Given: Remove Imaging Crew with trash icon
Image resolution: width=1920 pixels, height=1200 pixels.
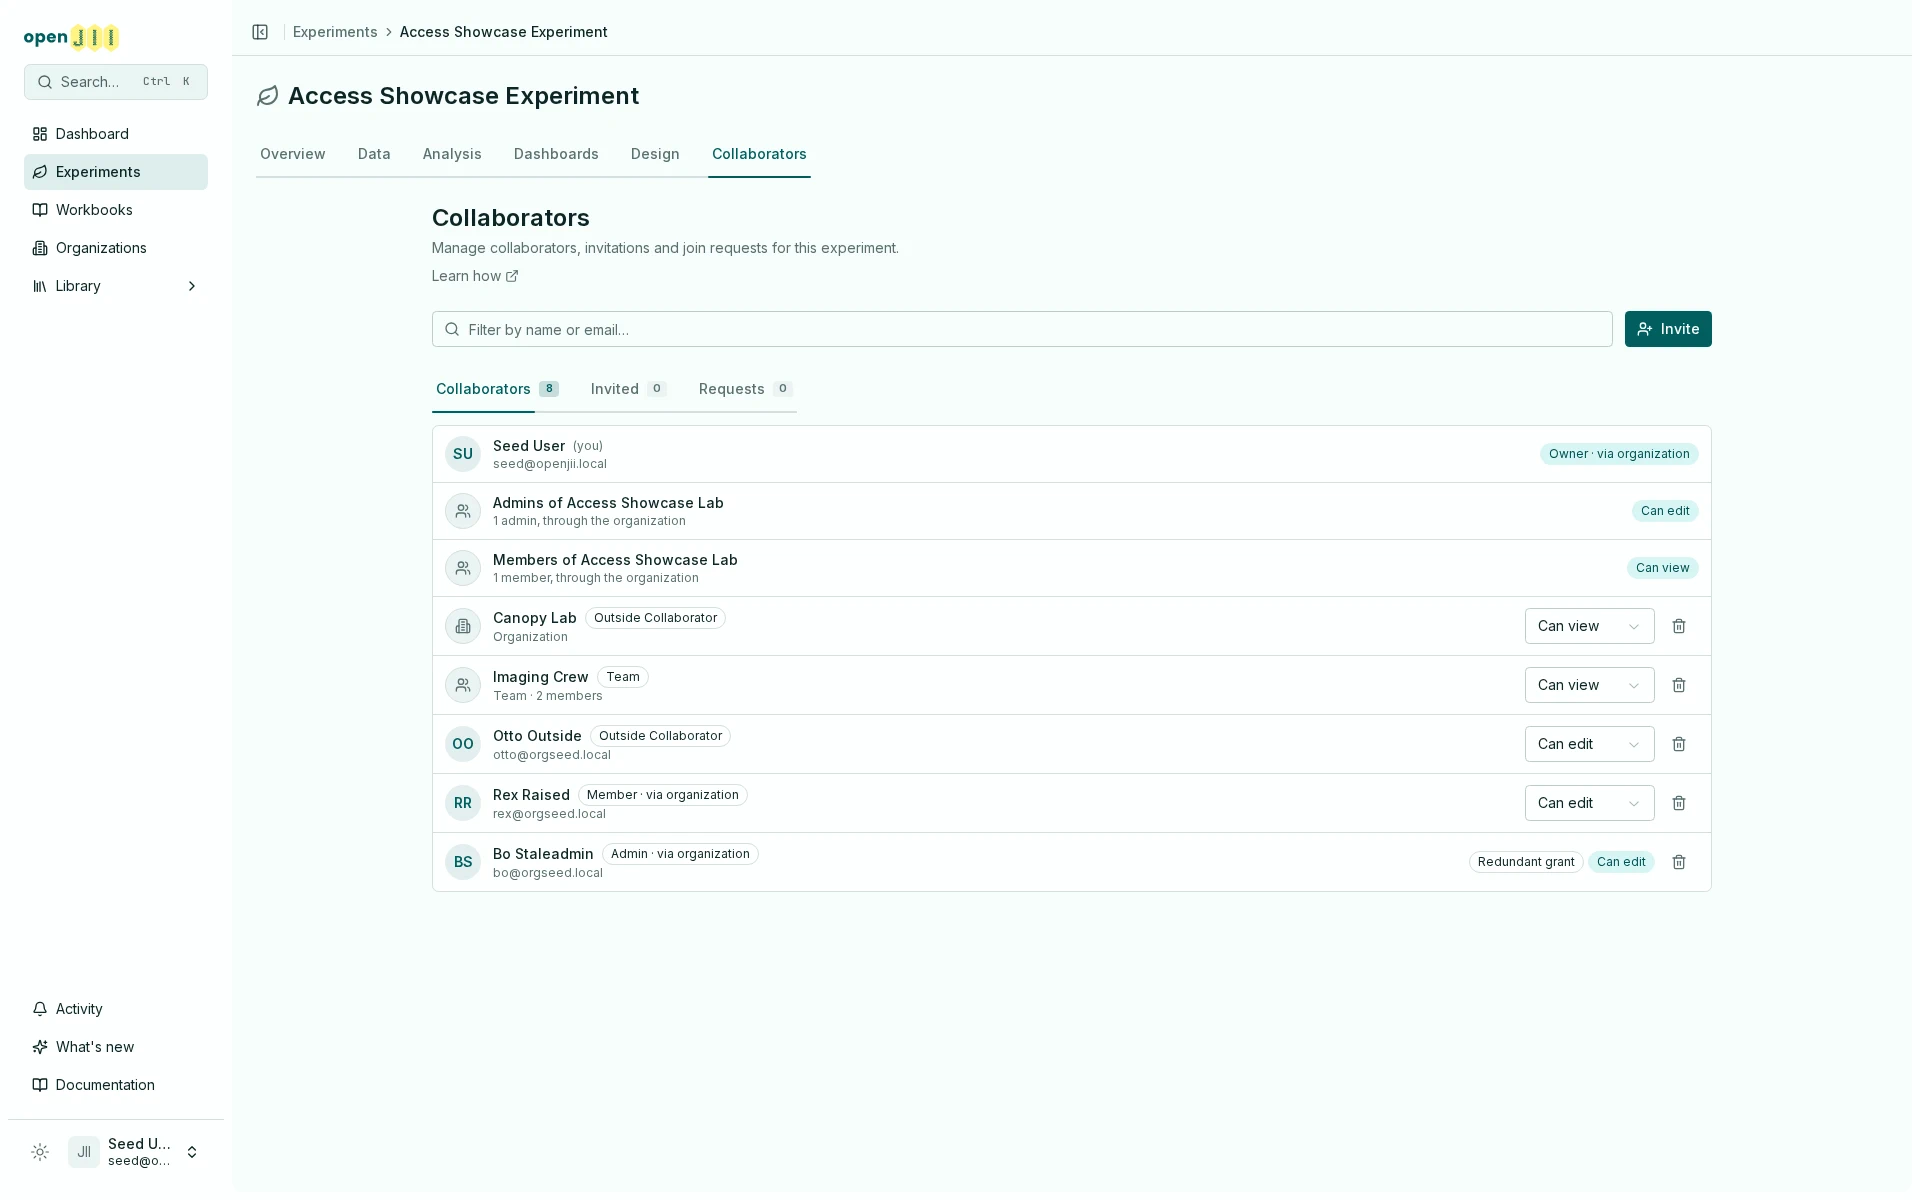Looking at the screenshot, I should 1679,685.
